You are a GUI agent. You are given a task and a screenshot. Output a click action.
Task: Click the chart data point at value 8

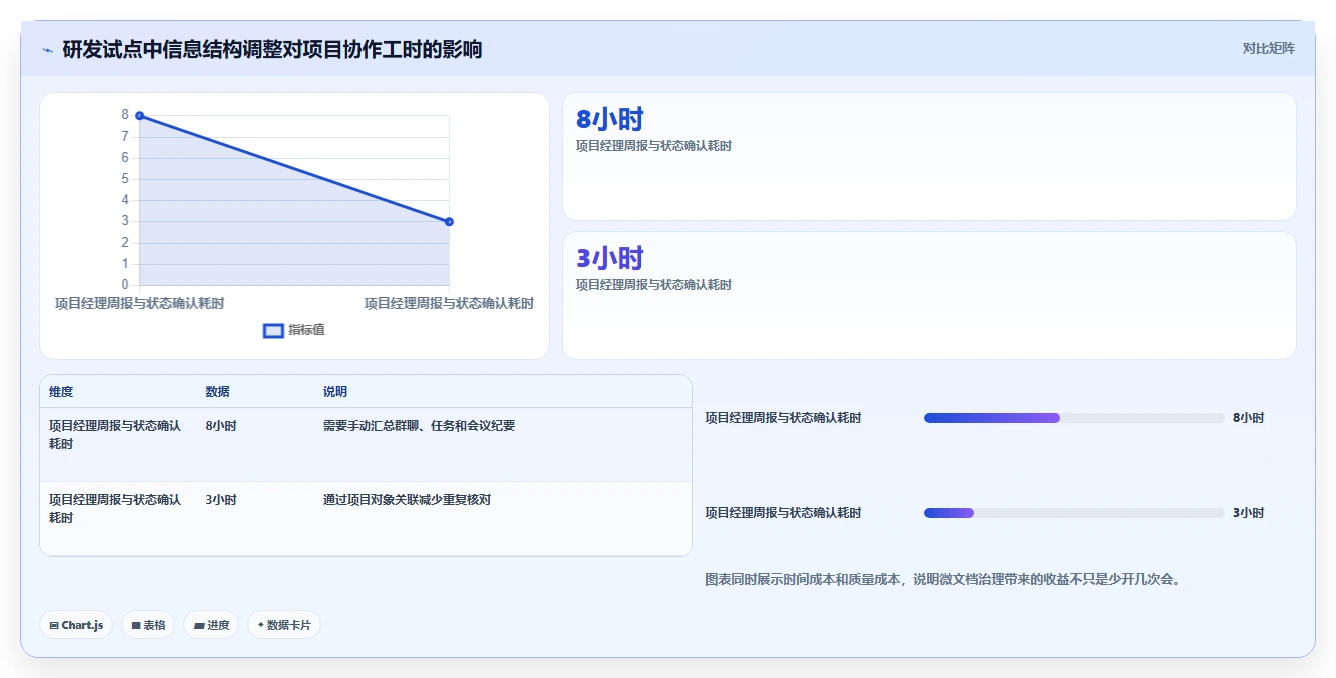click(x=139, y=116)
